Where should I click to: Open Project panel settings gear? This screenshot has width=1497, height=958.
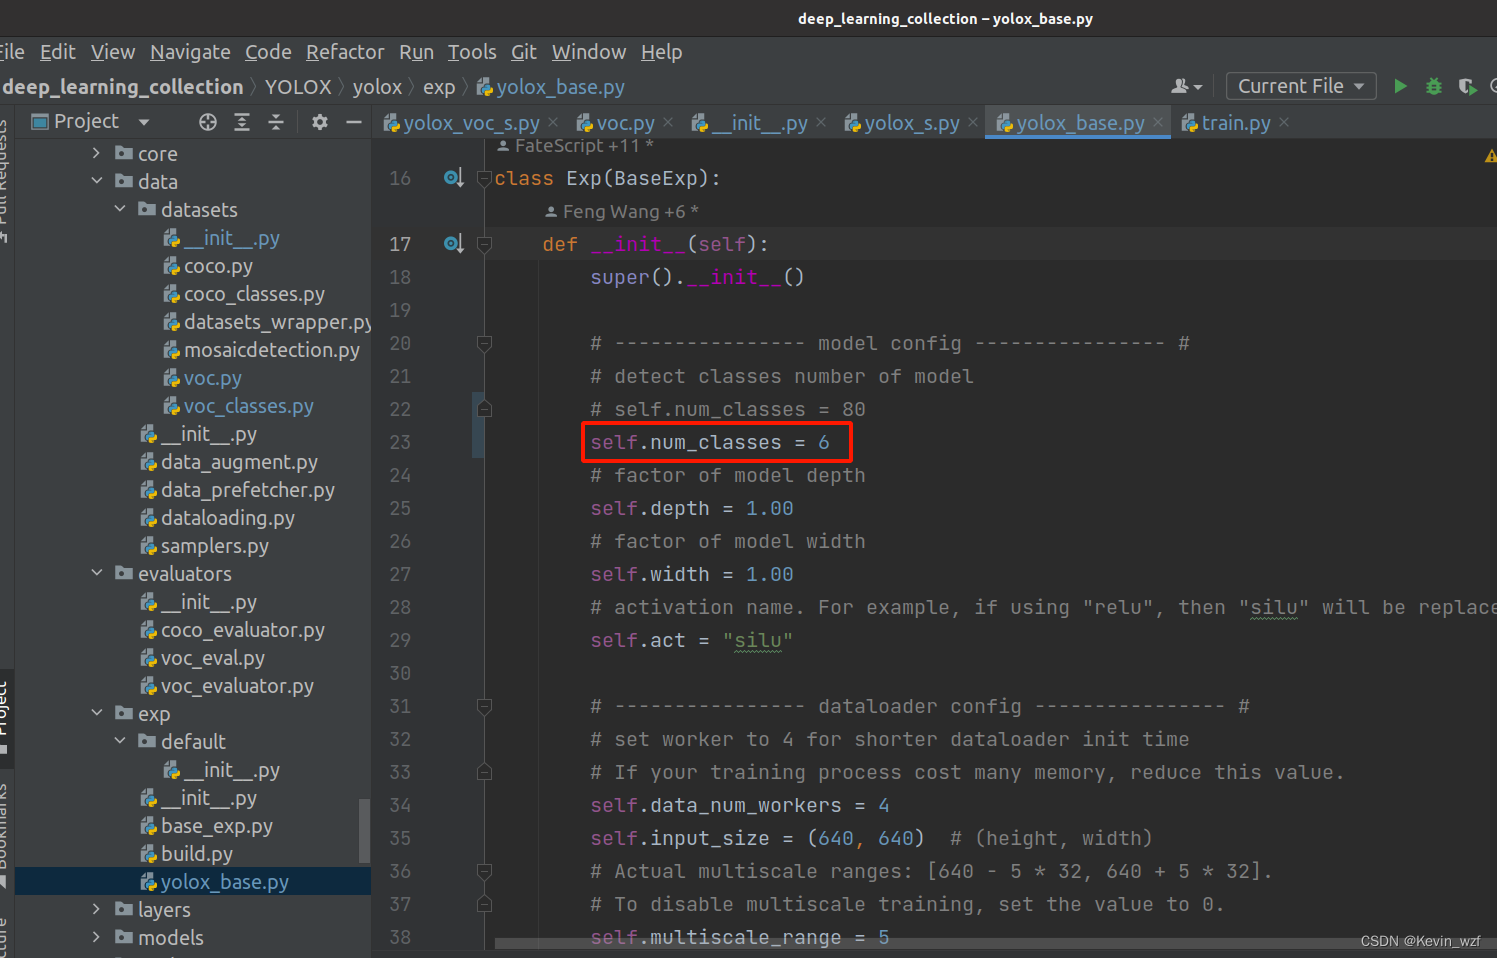click(320, 122)
